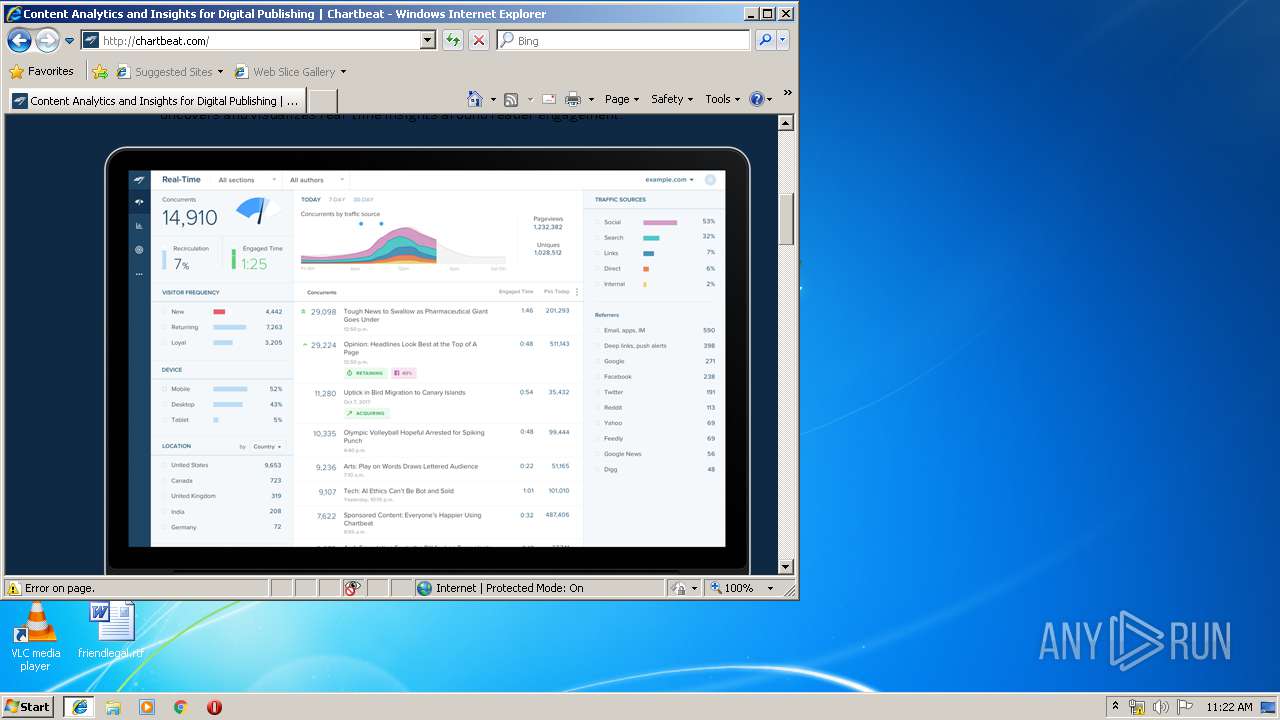Click the network tray icon

(1137, 707)
